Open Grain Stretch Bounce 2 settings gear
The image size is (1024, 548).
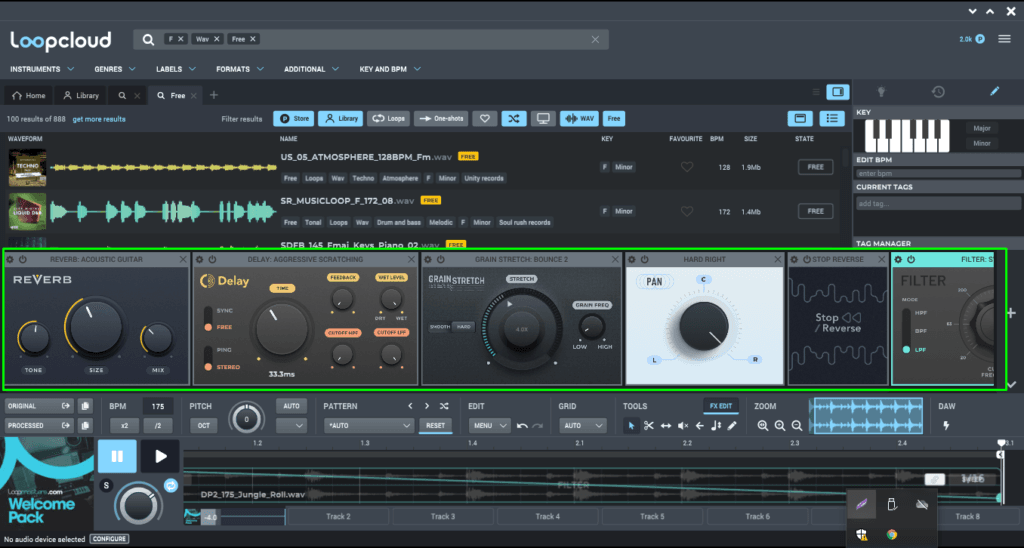tap(428, 259)
